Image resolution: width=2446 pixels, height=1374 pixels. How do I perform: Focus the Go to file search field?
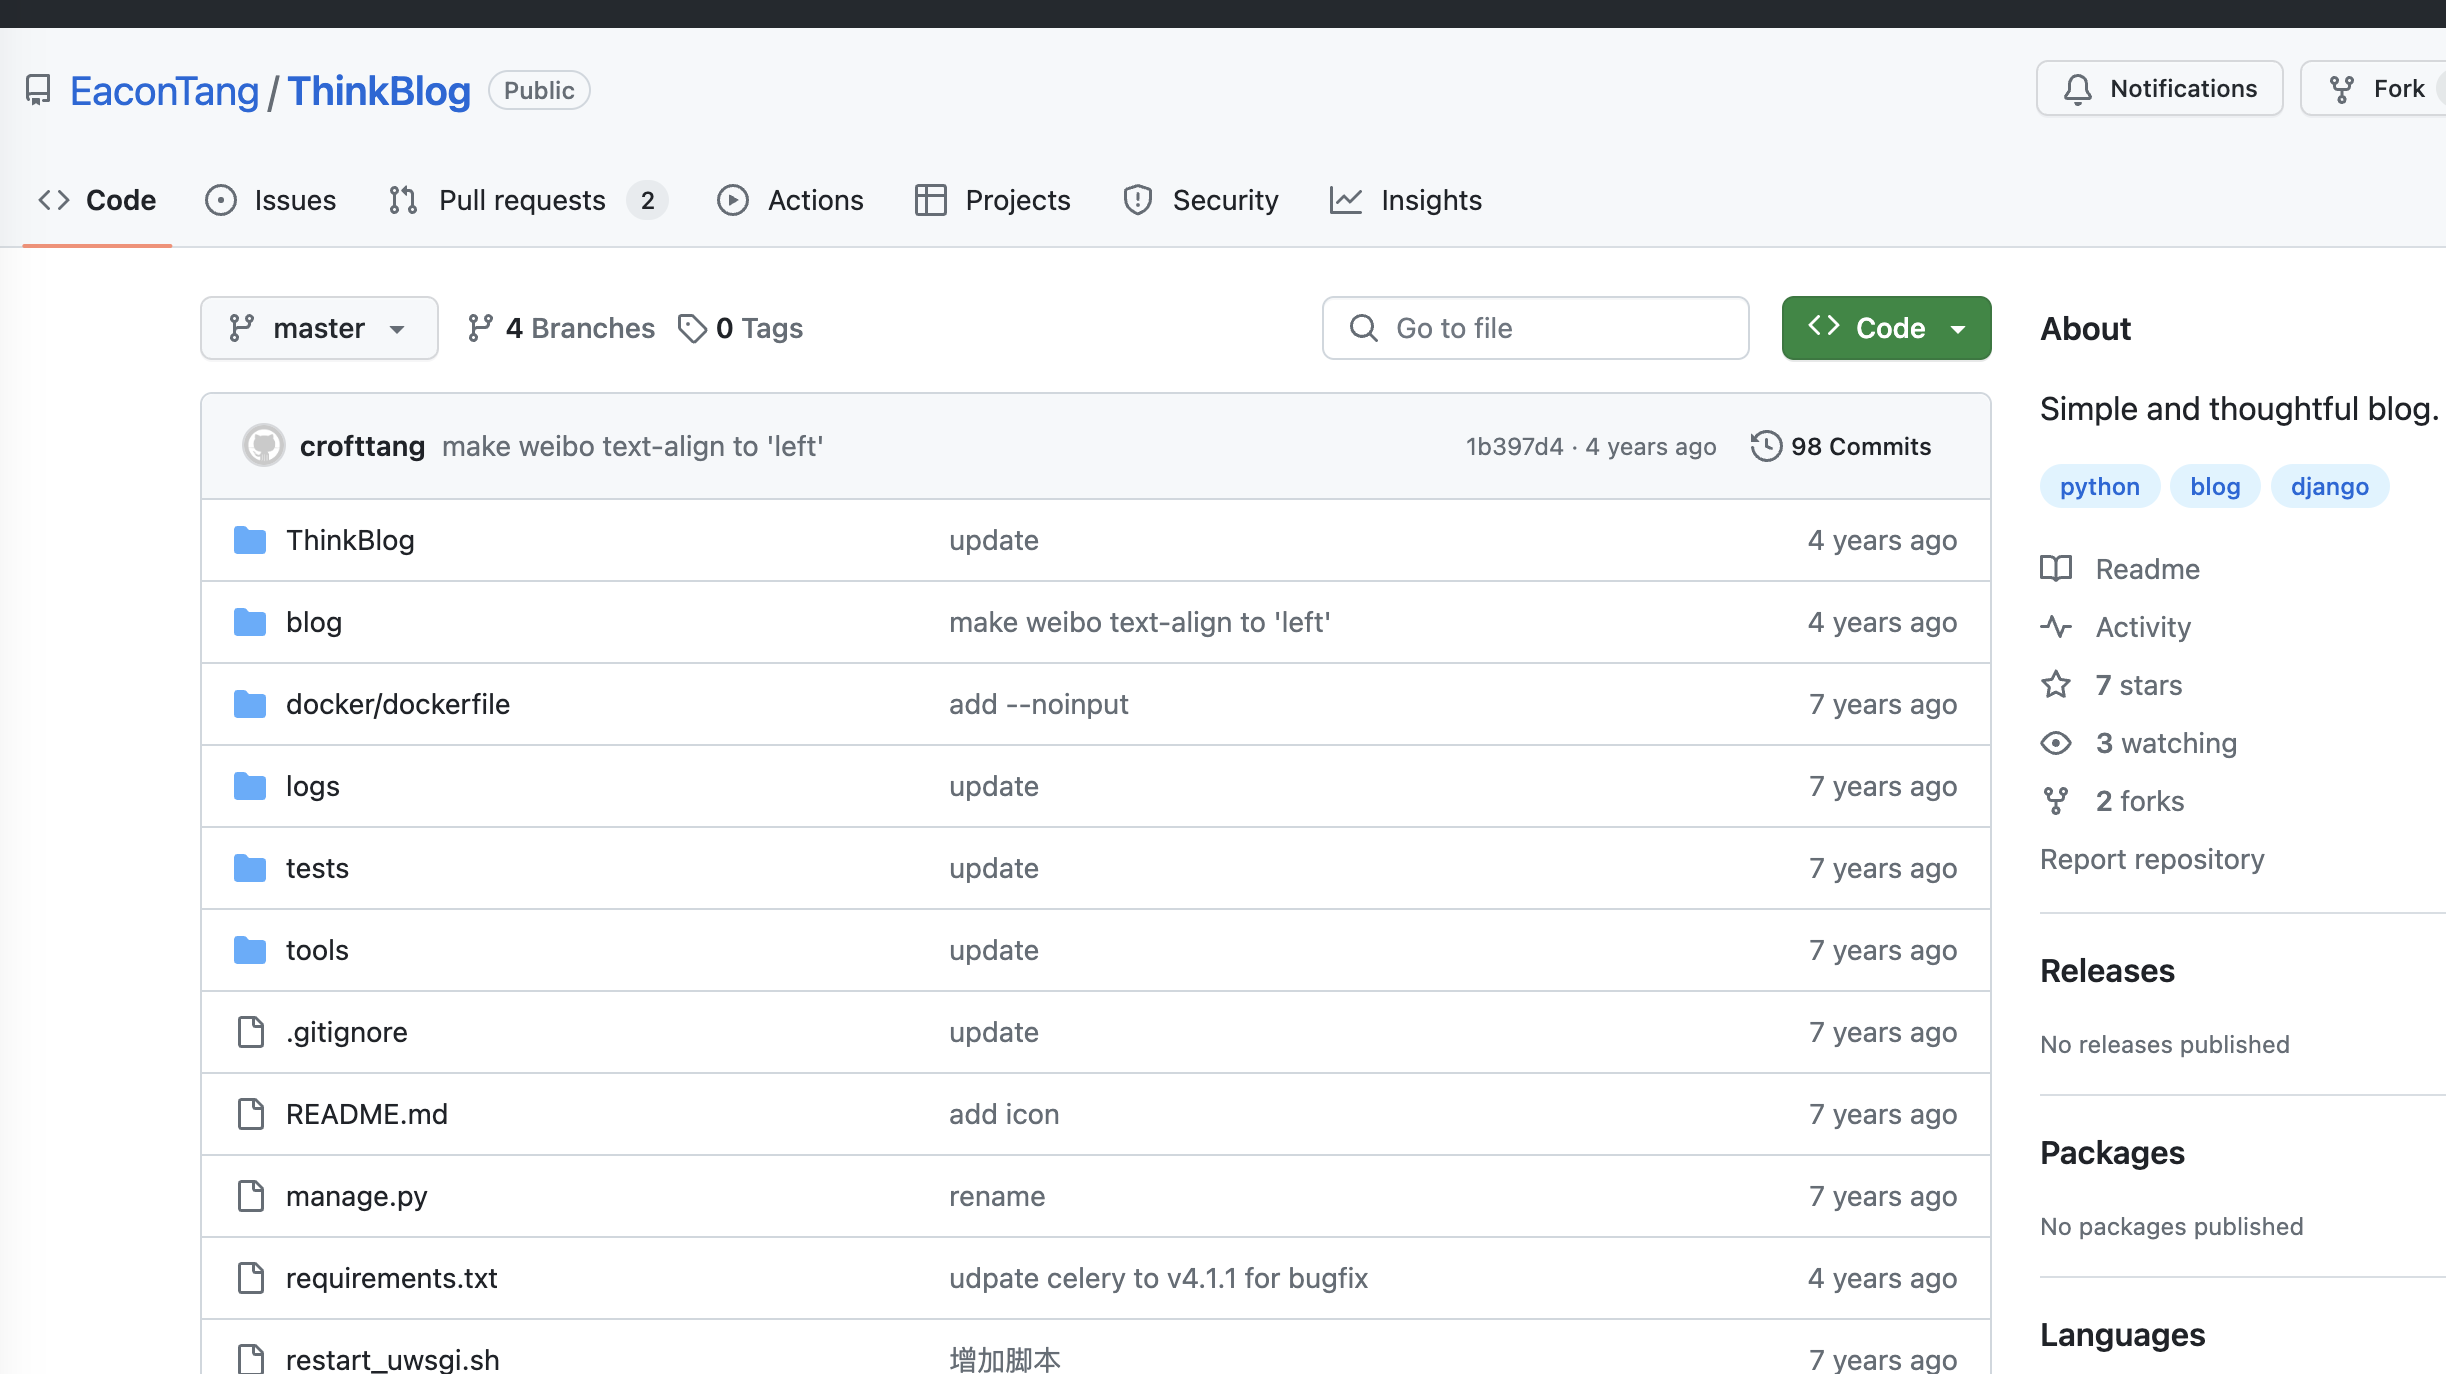pyautogui.click(x=1535, y=328)
